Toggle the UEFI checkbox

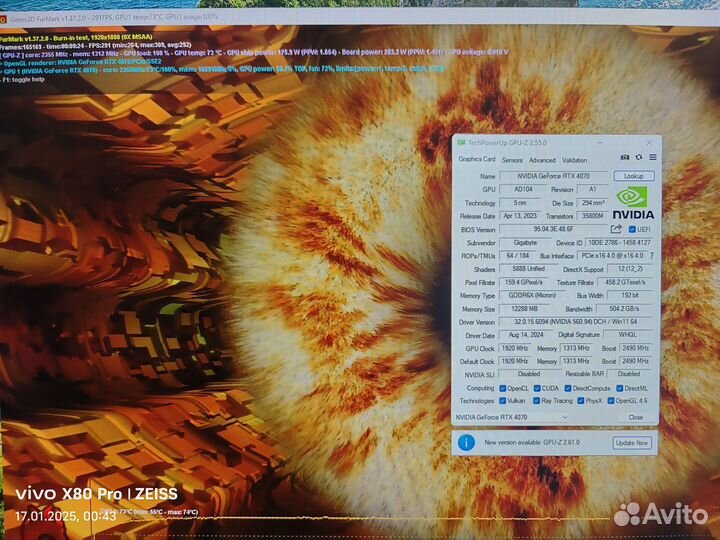(x=630, y=229)
